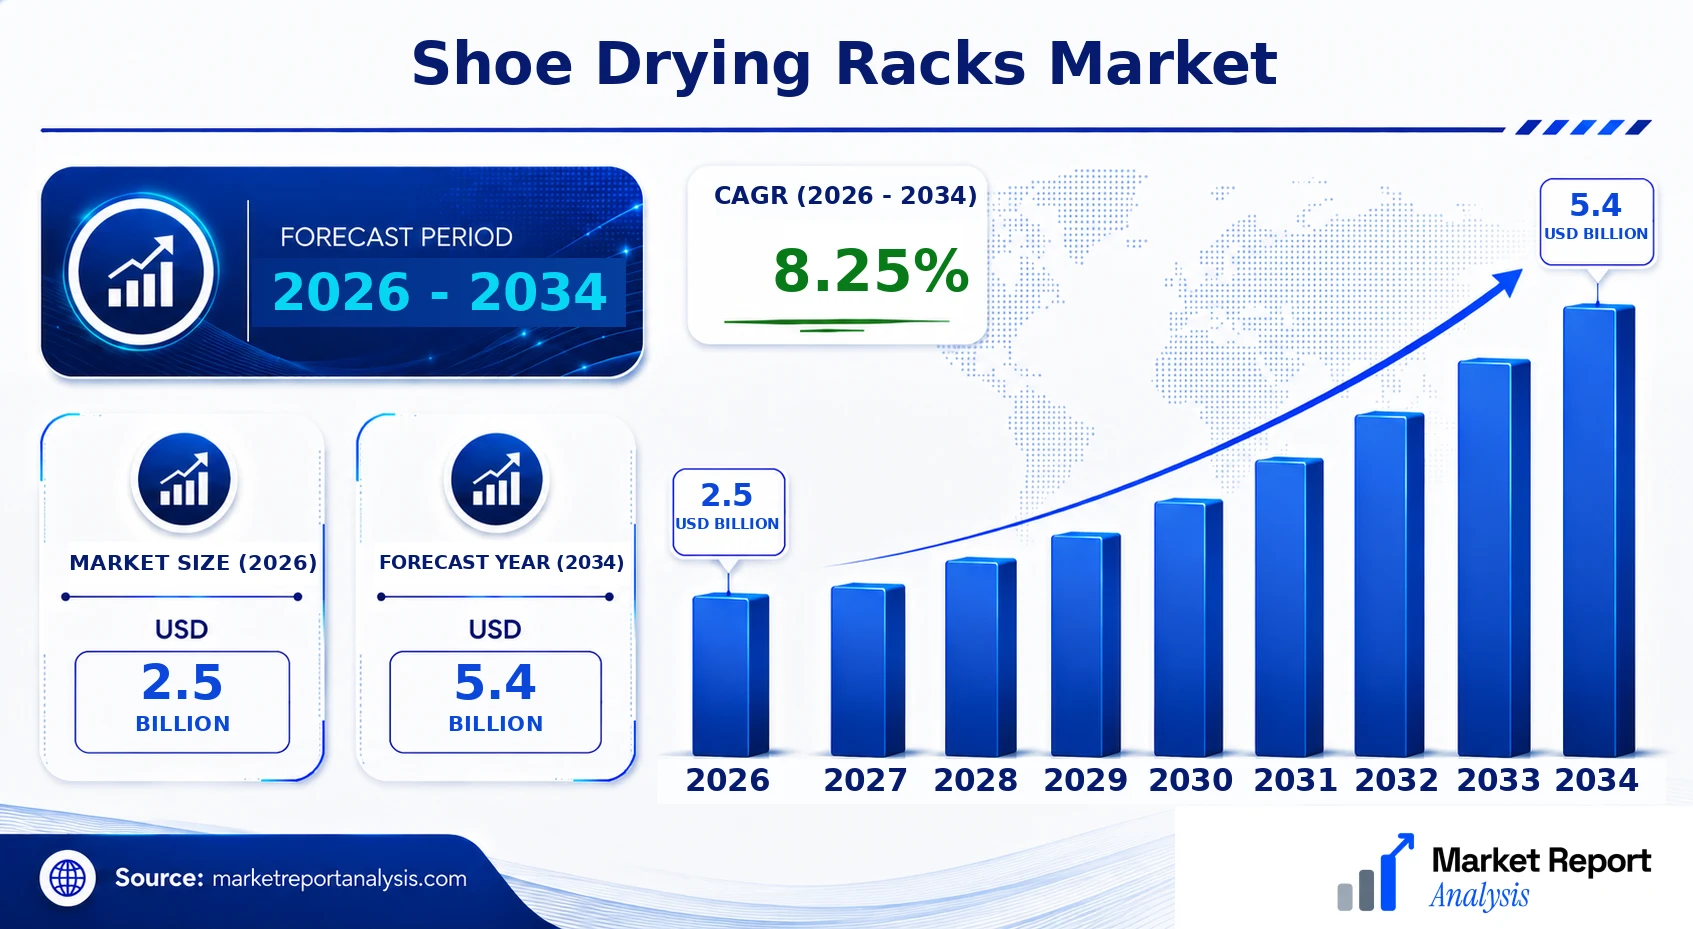Click the 2030 axis year label
Viewport: 1693px width, 929px height.
tap(1191, 780)
